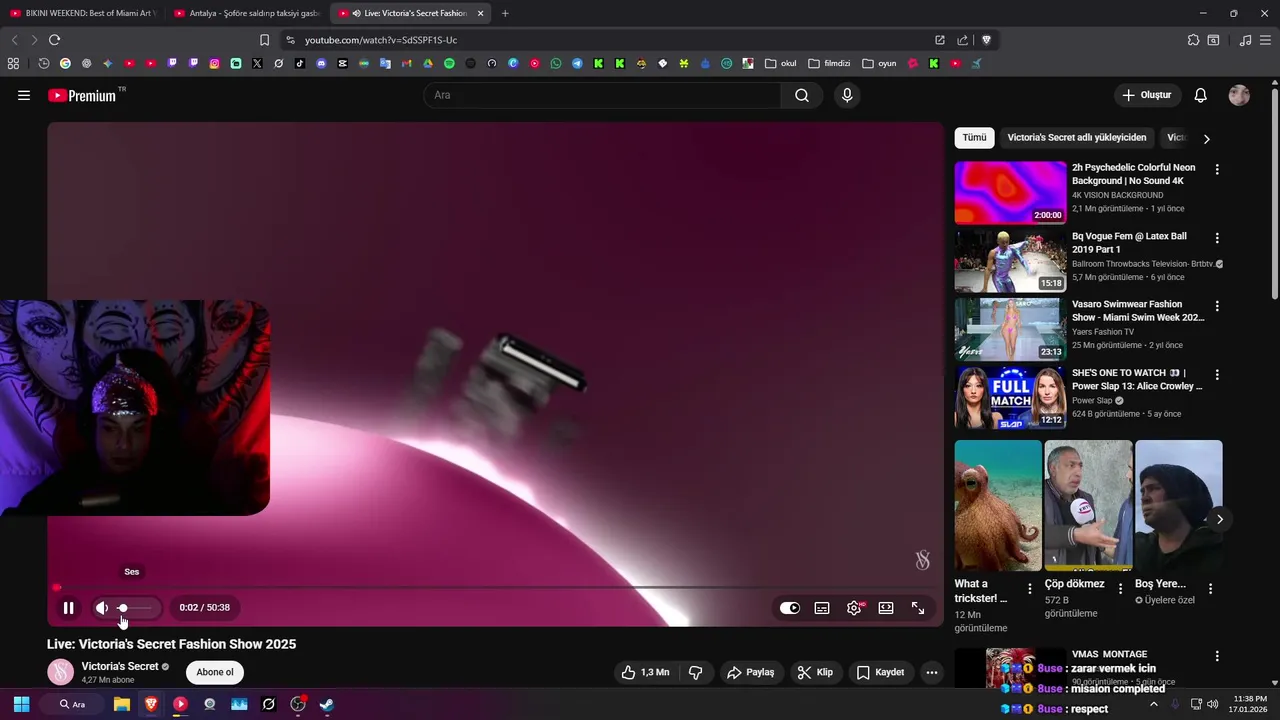Open the Brave Shields lion icon
The width and height of the screenshot is (1280, 720).
(x=986, y=40)
